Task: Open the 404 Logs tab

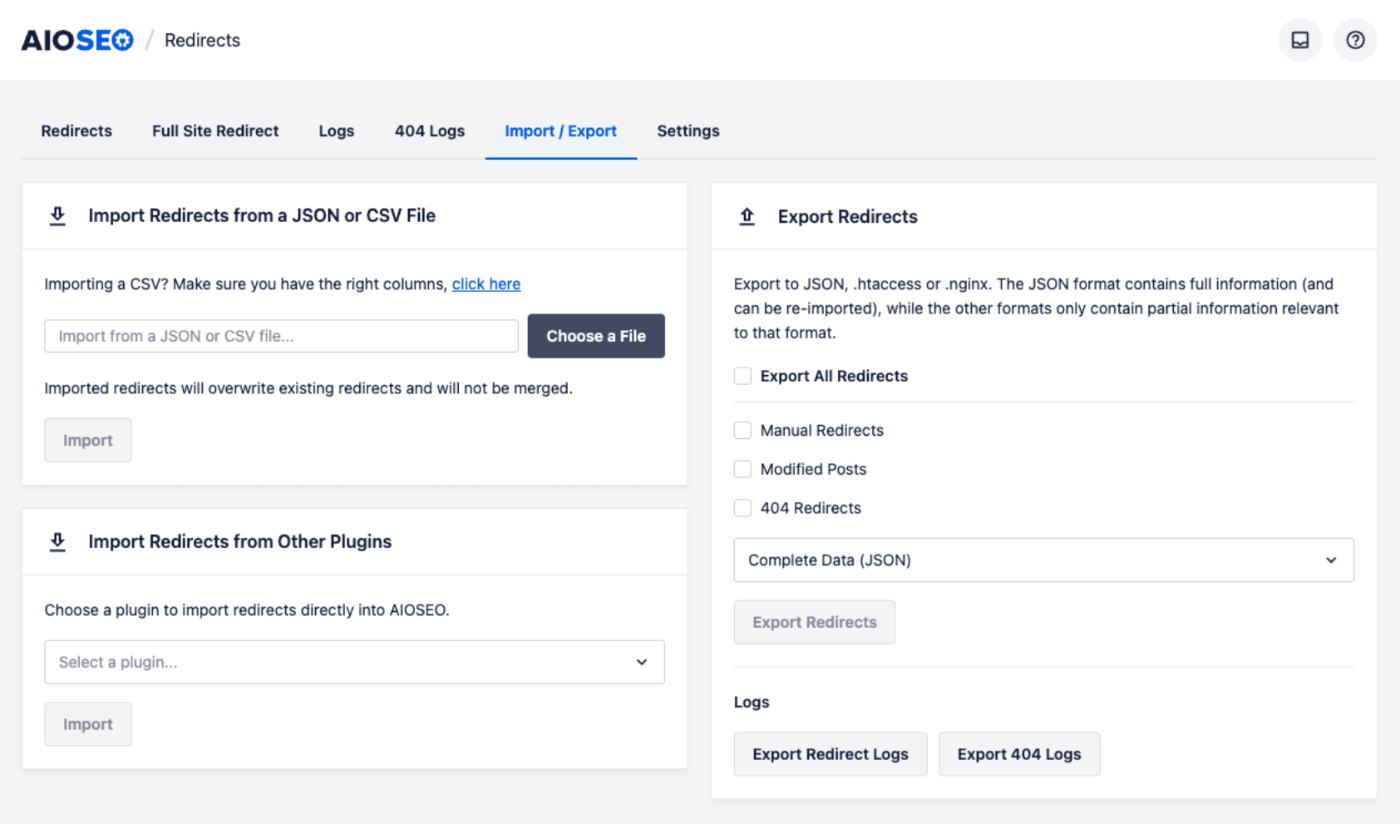Action: (x=430, y=131)
